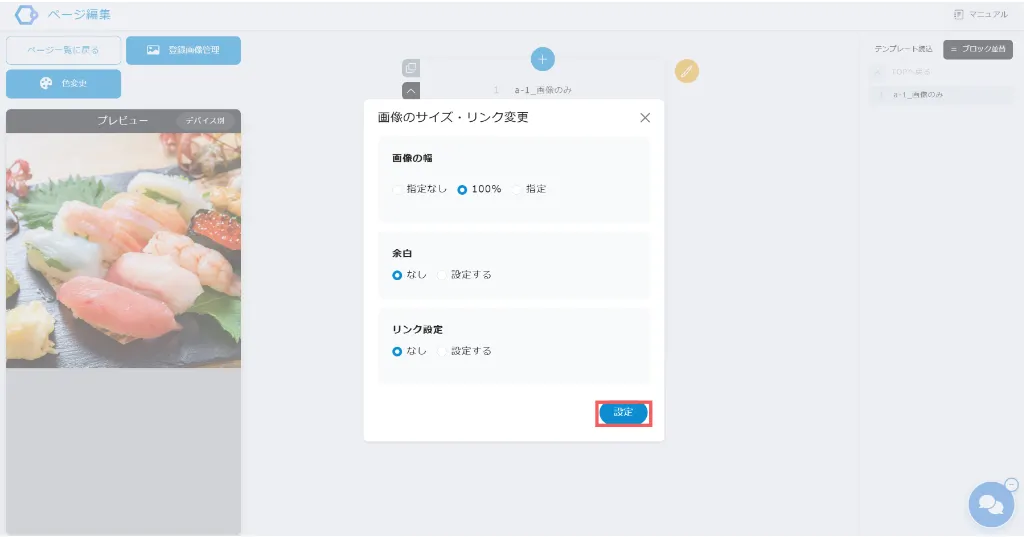Click the yellow pencil edit icon

tap(687, 71)
